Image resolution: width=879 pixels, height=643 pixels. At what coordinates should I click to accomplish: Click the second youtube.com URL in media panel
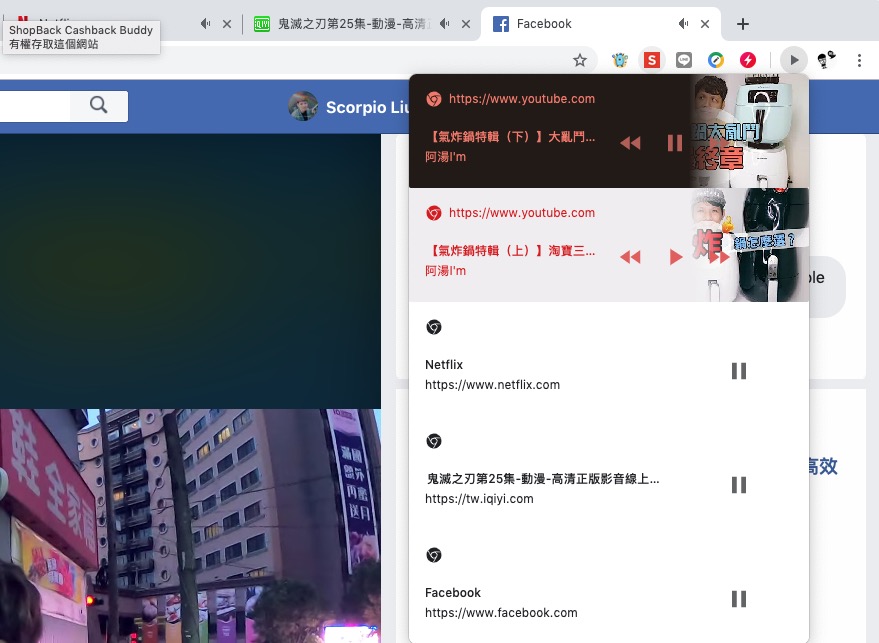coord(522,212)
